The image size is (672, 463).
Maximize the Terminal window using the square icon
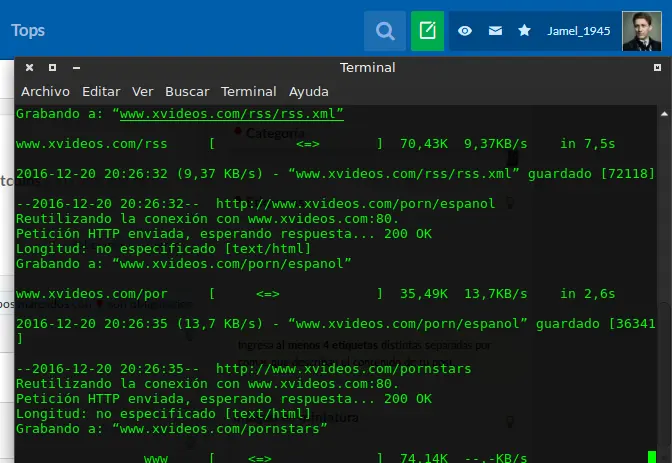[52, 67]
